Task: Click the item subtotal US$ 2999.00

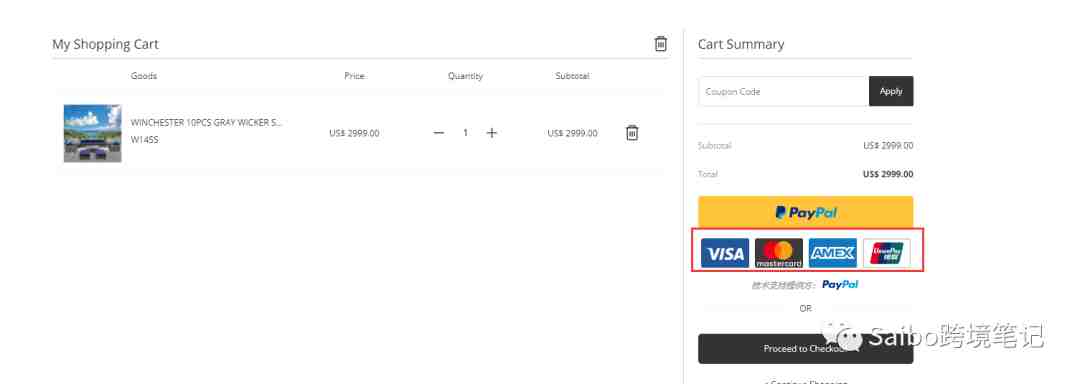Action: [572, 134]
